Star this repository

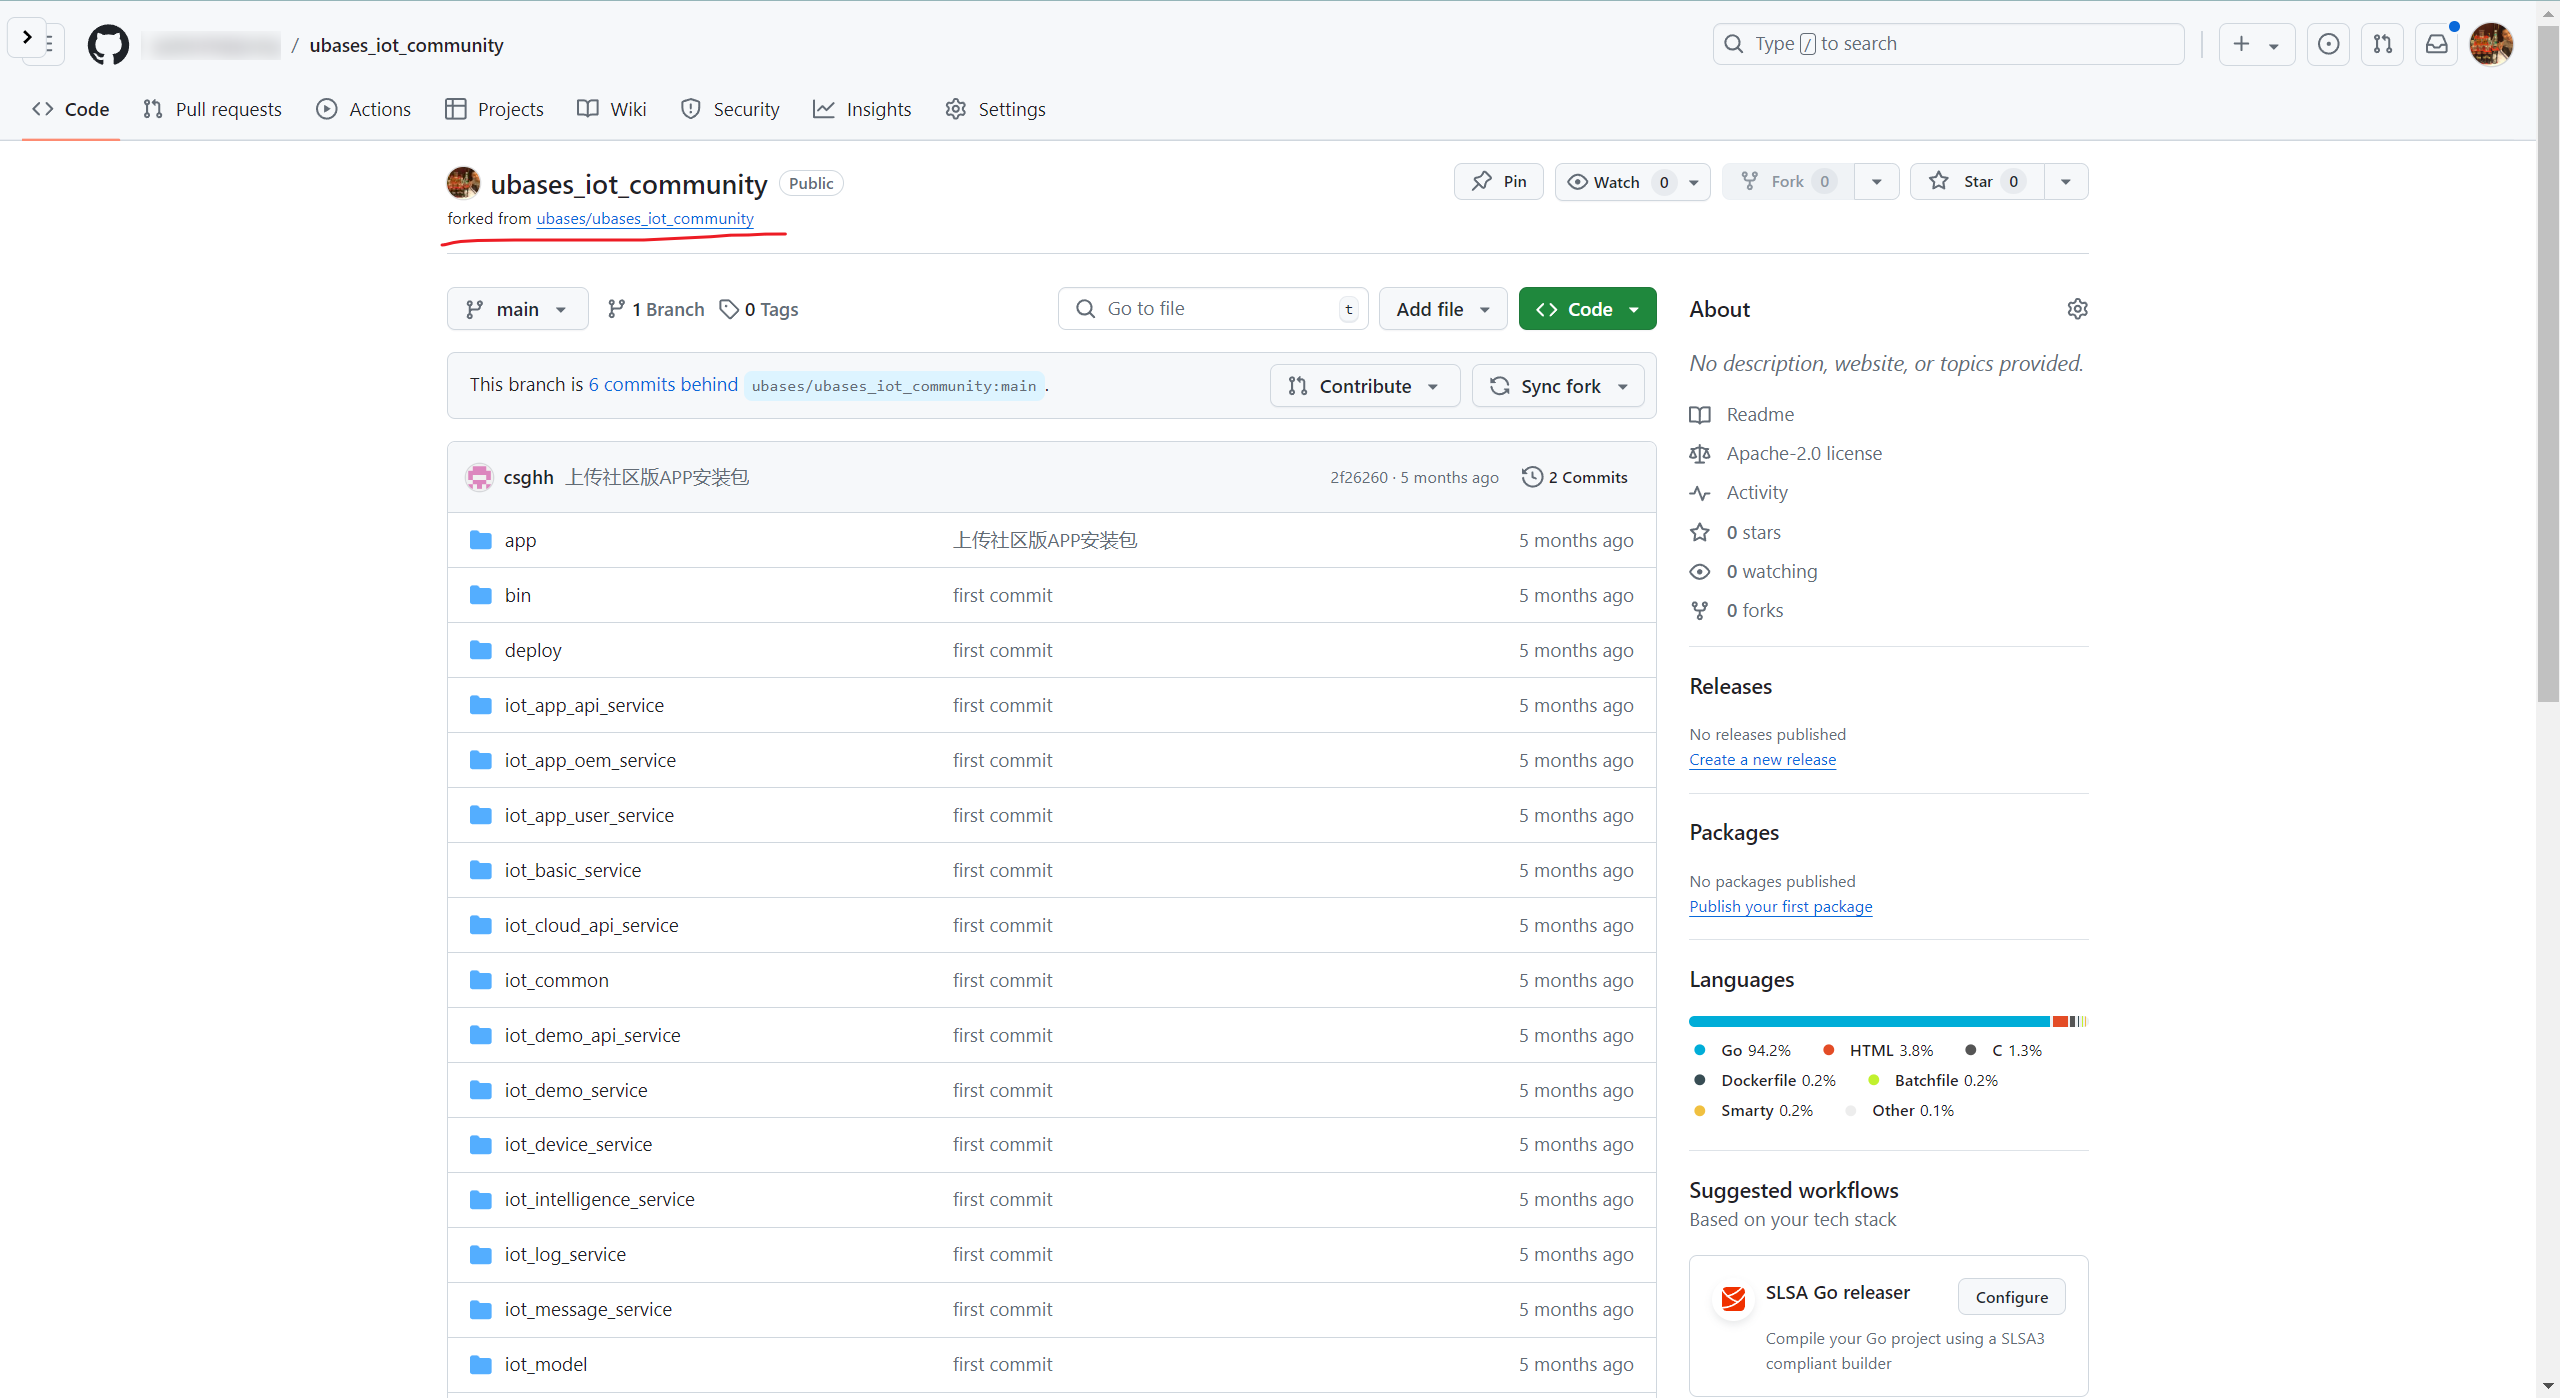(x=1977, y=181)
